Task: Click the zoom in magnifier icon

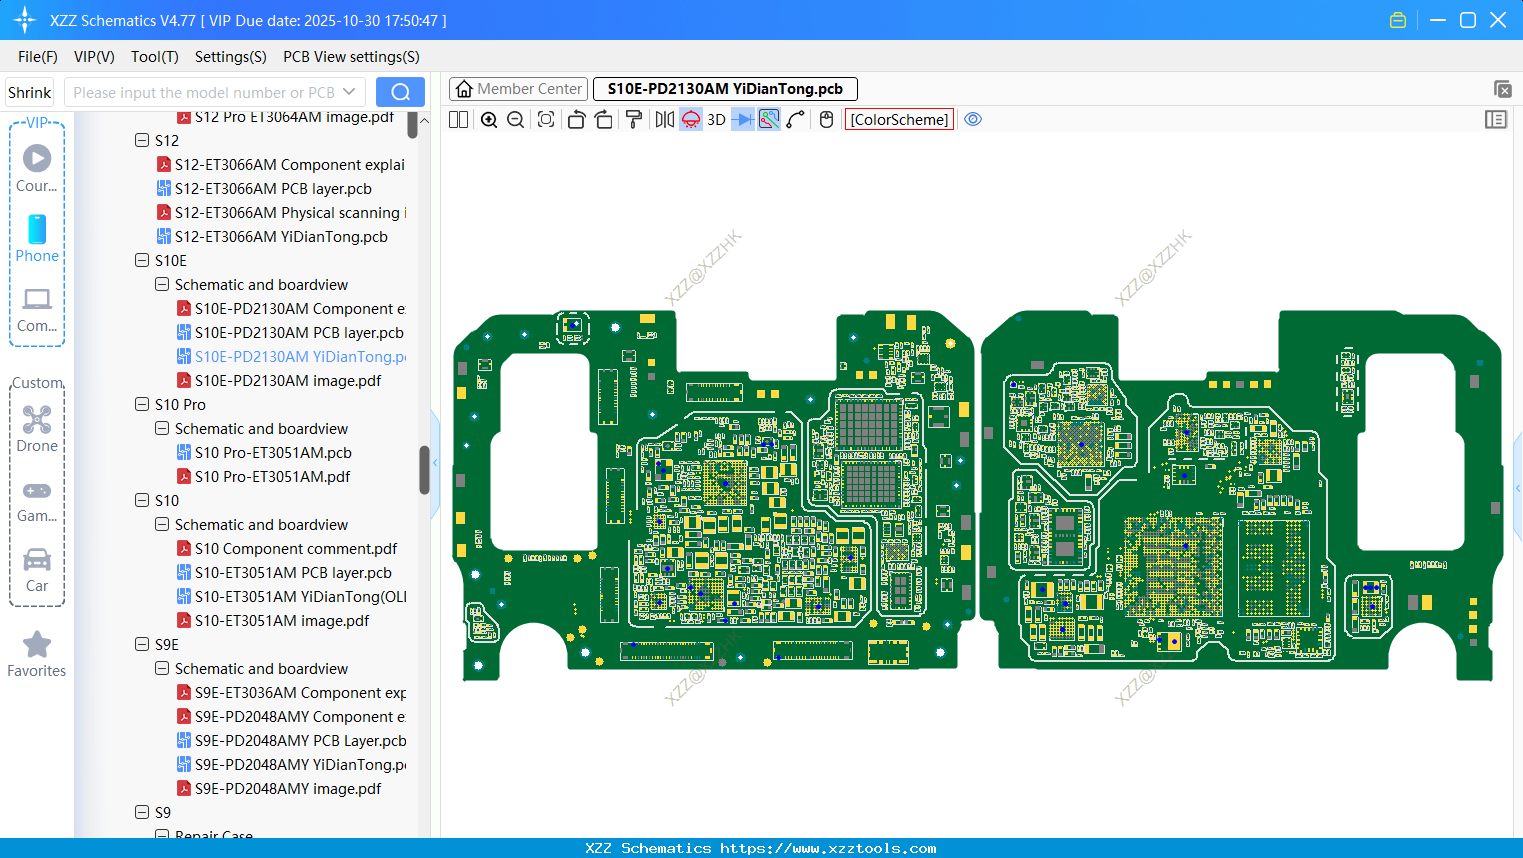Action: point(489,120)
